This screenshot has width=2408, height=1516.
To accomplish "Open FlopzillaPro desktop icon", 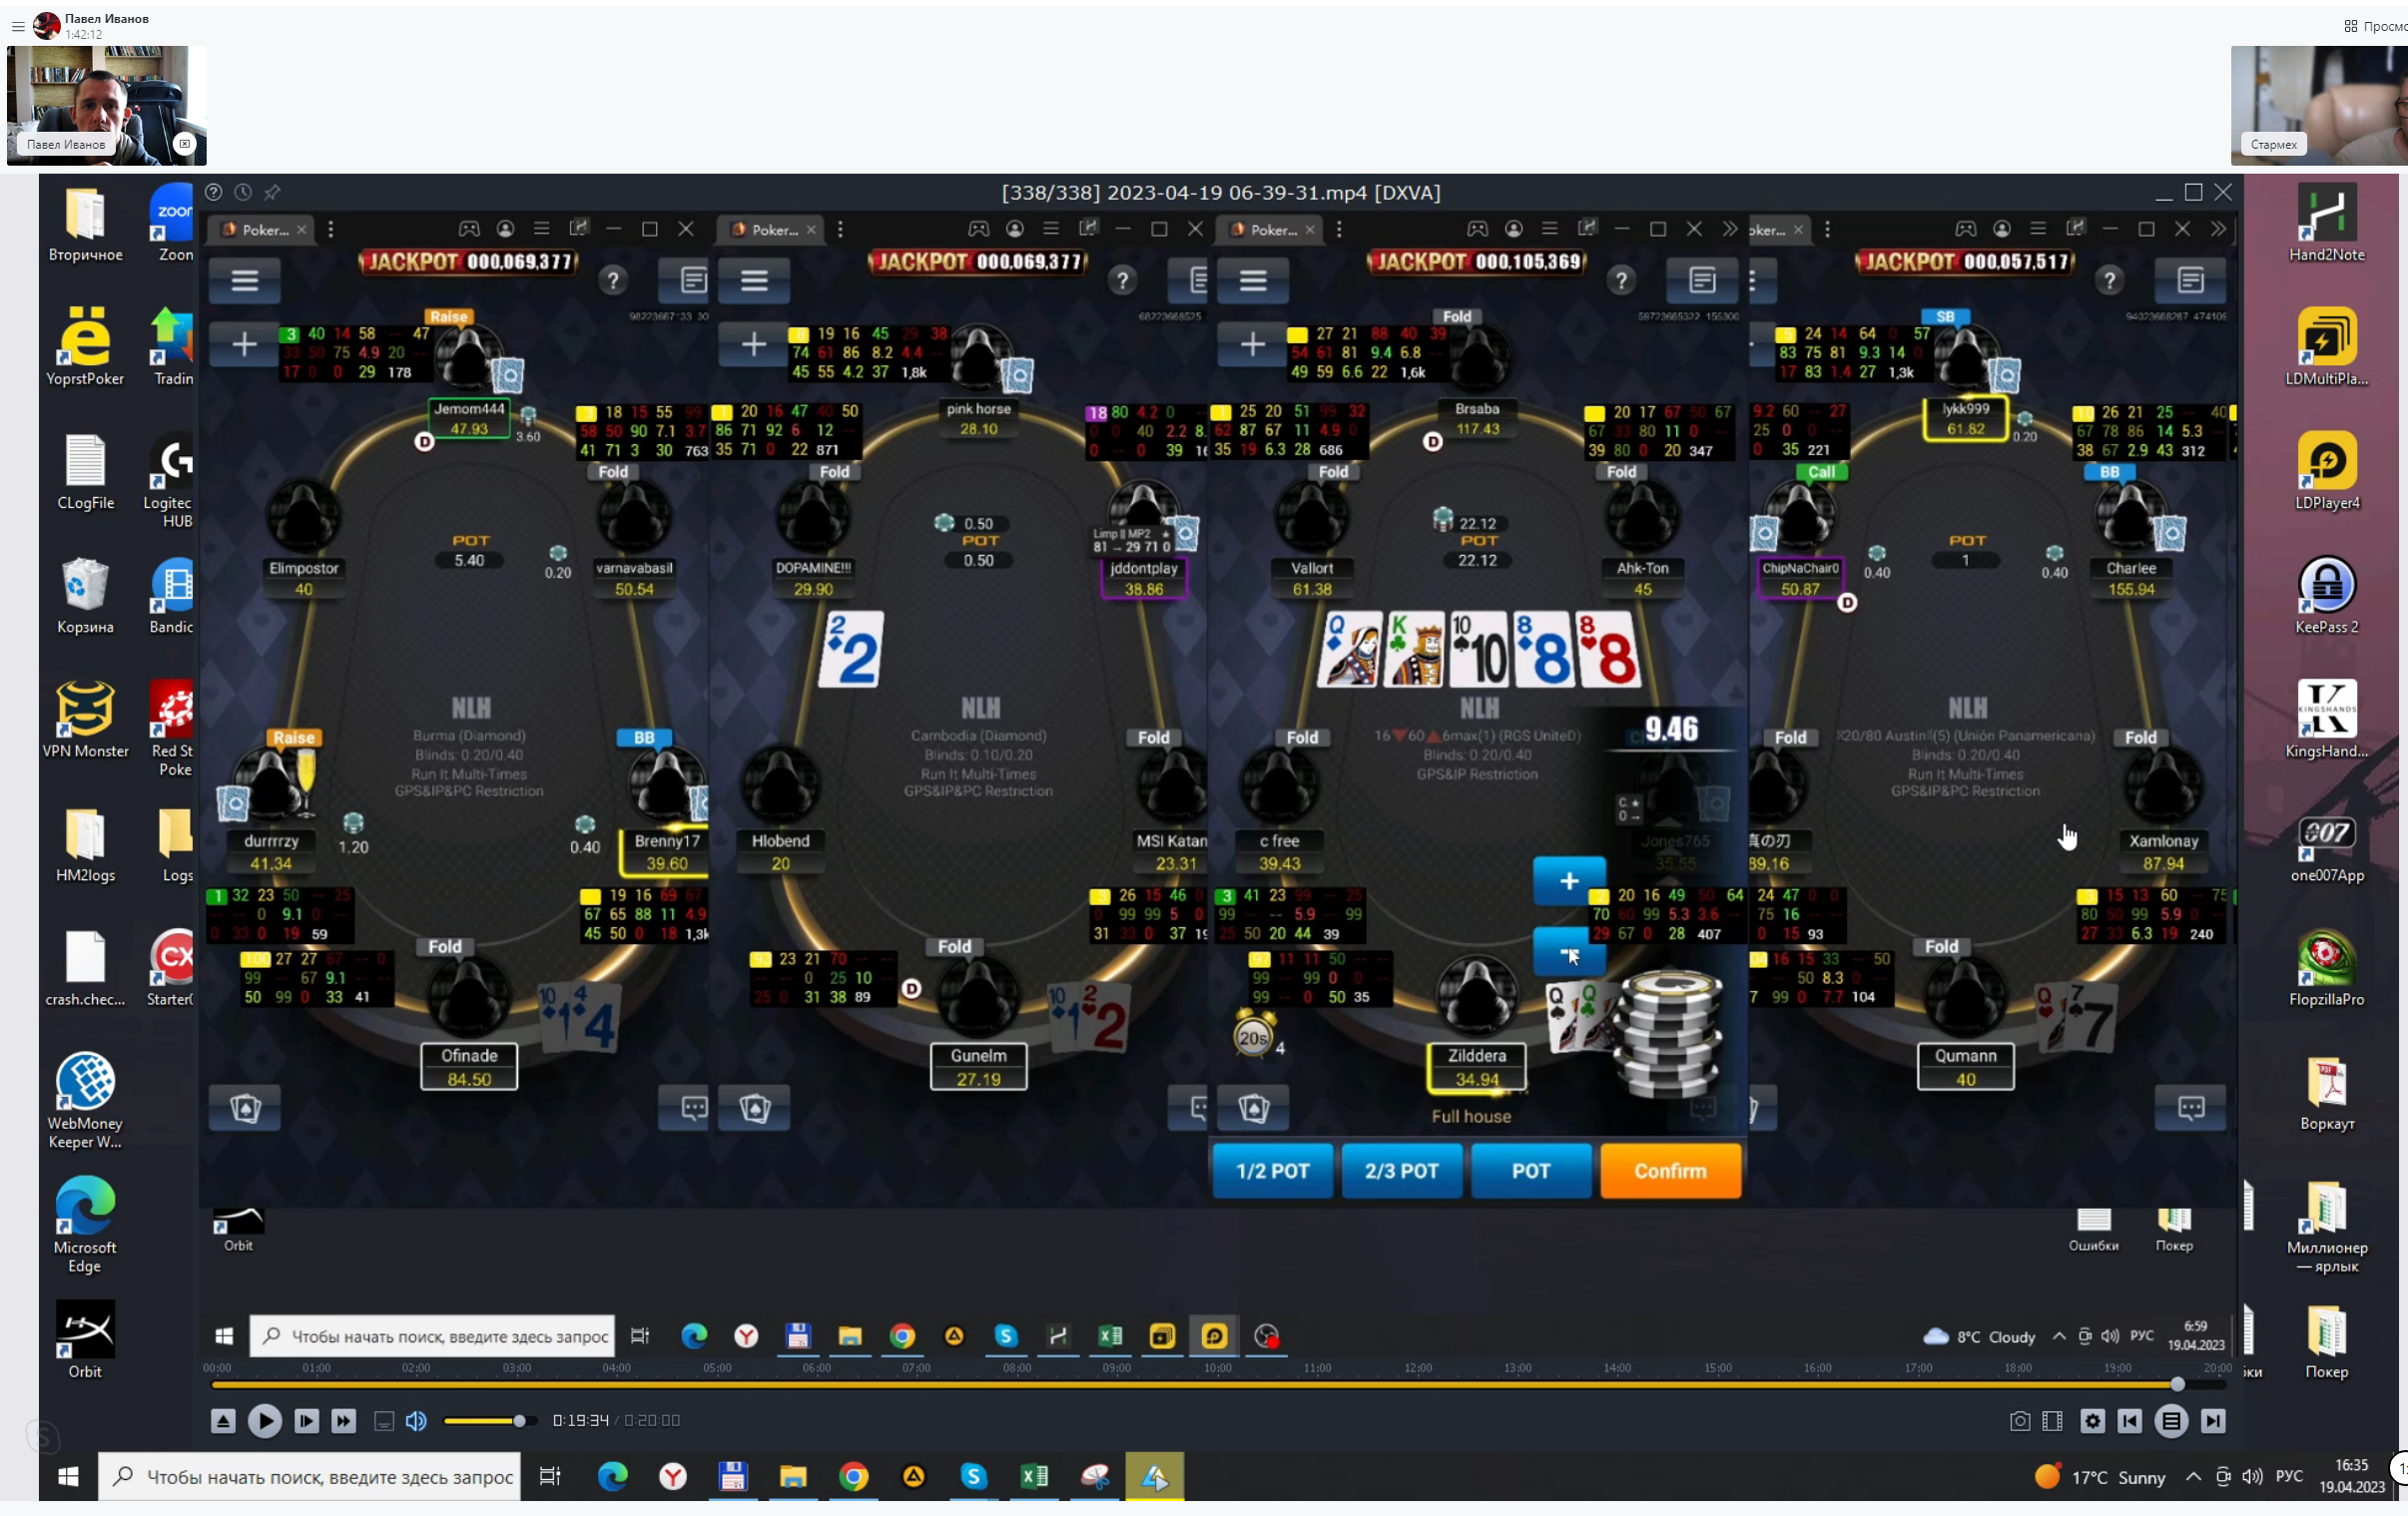I will coord(2326,967).
